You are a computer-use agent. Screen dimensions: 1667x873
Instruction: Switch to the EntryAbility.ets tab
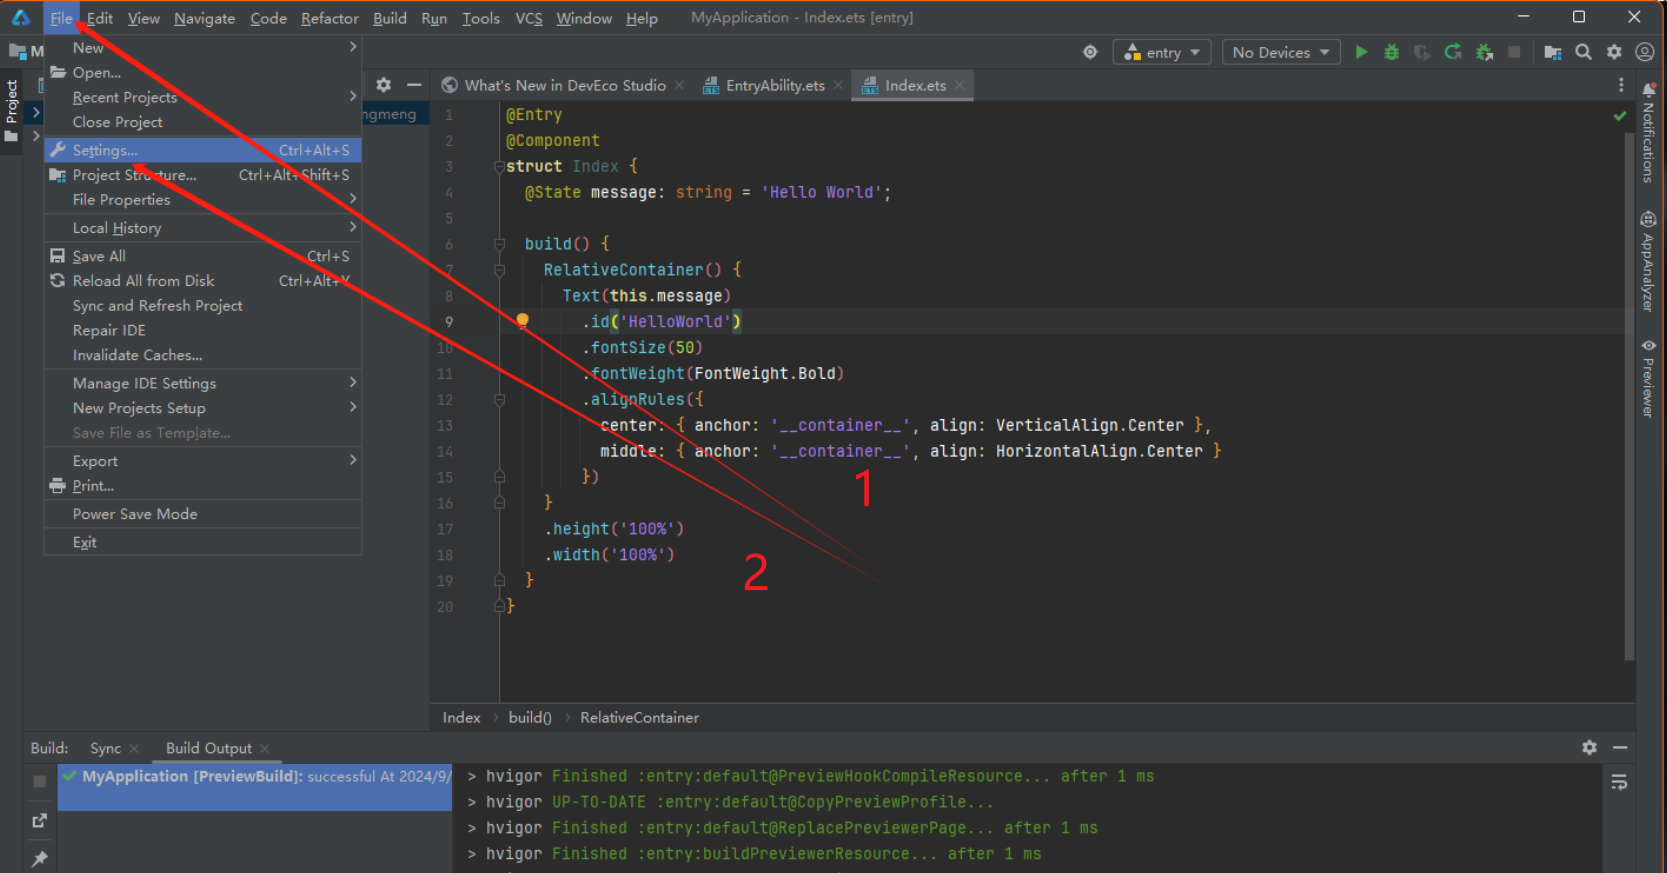774,85
